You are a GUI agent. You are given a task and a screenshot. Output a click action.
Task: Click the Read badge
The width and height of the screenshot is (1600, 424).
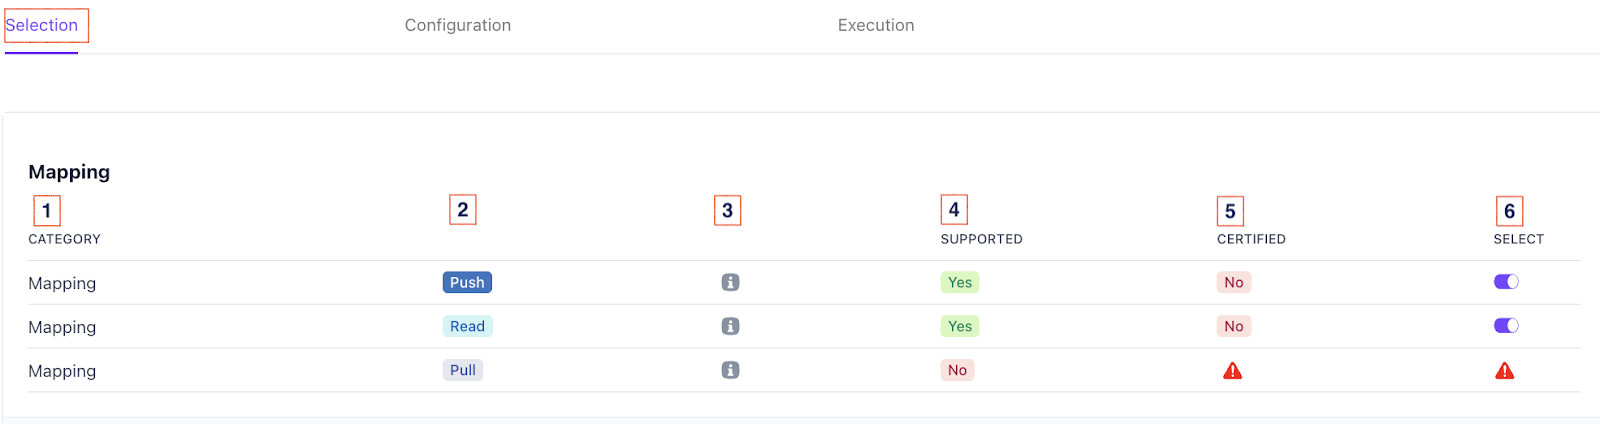pyautogui.click(x=467, y=326)
